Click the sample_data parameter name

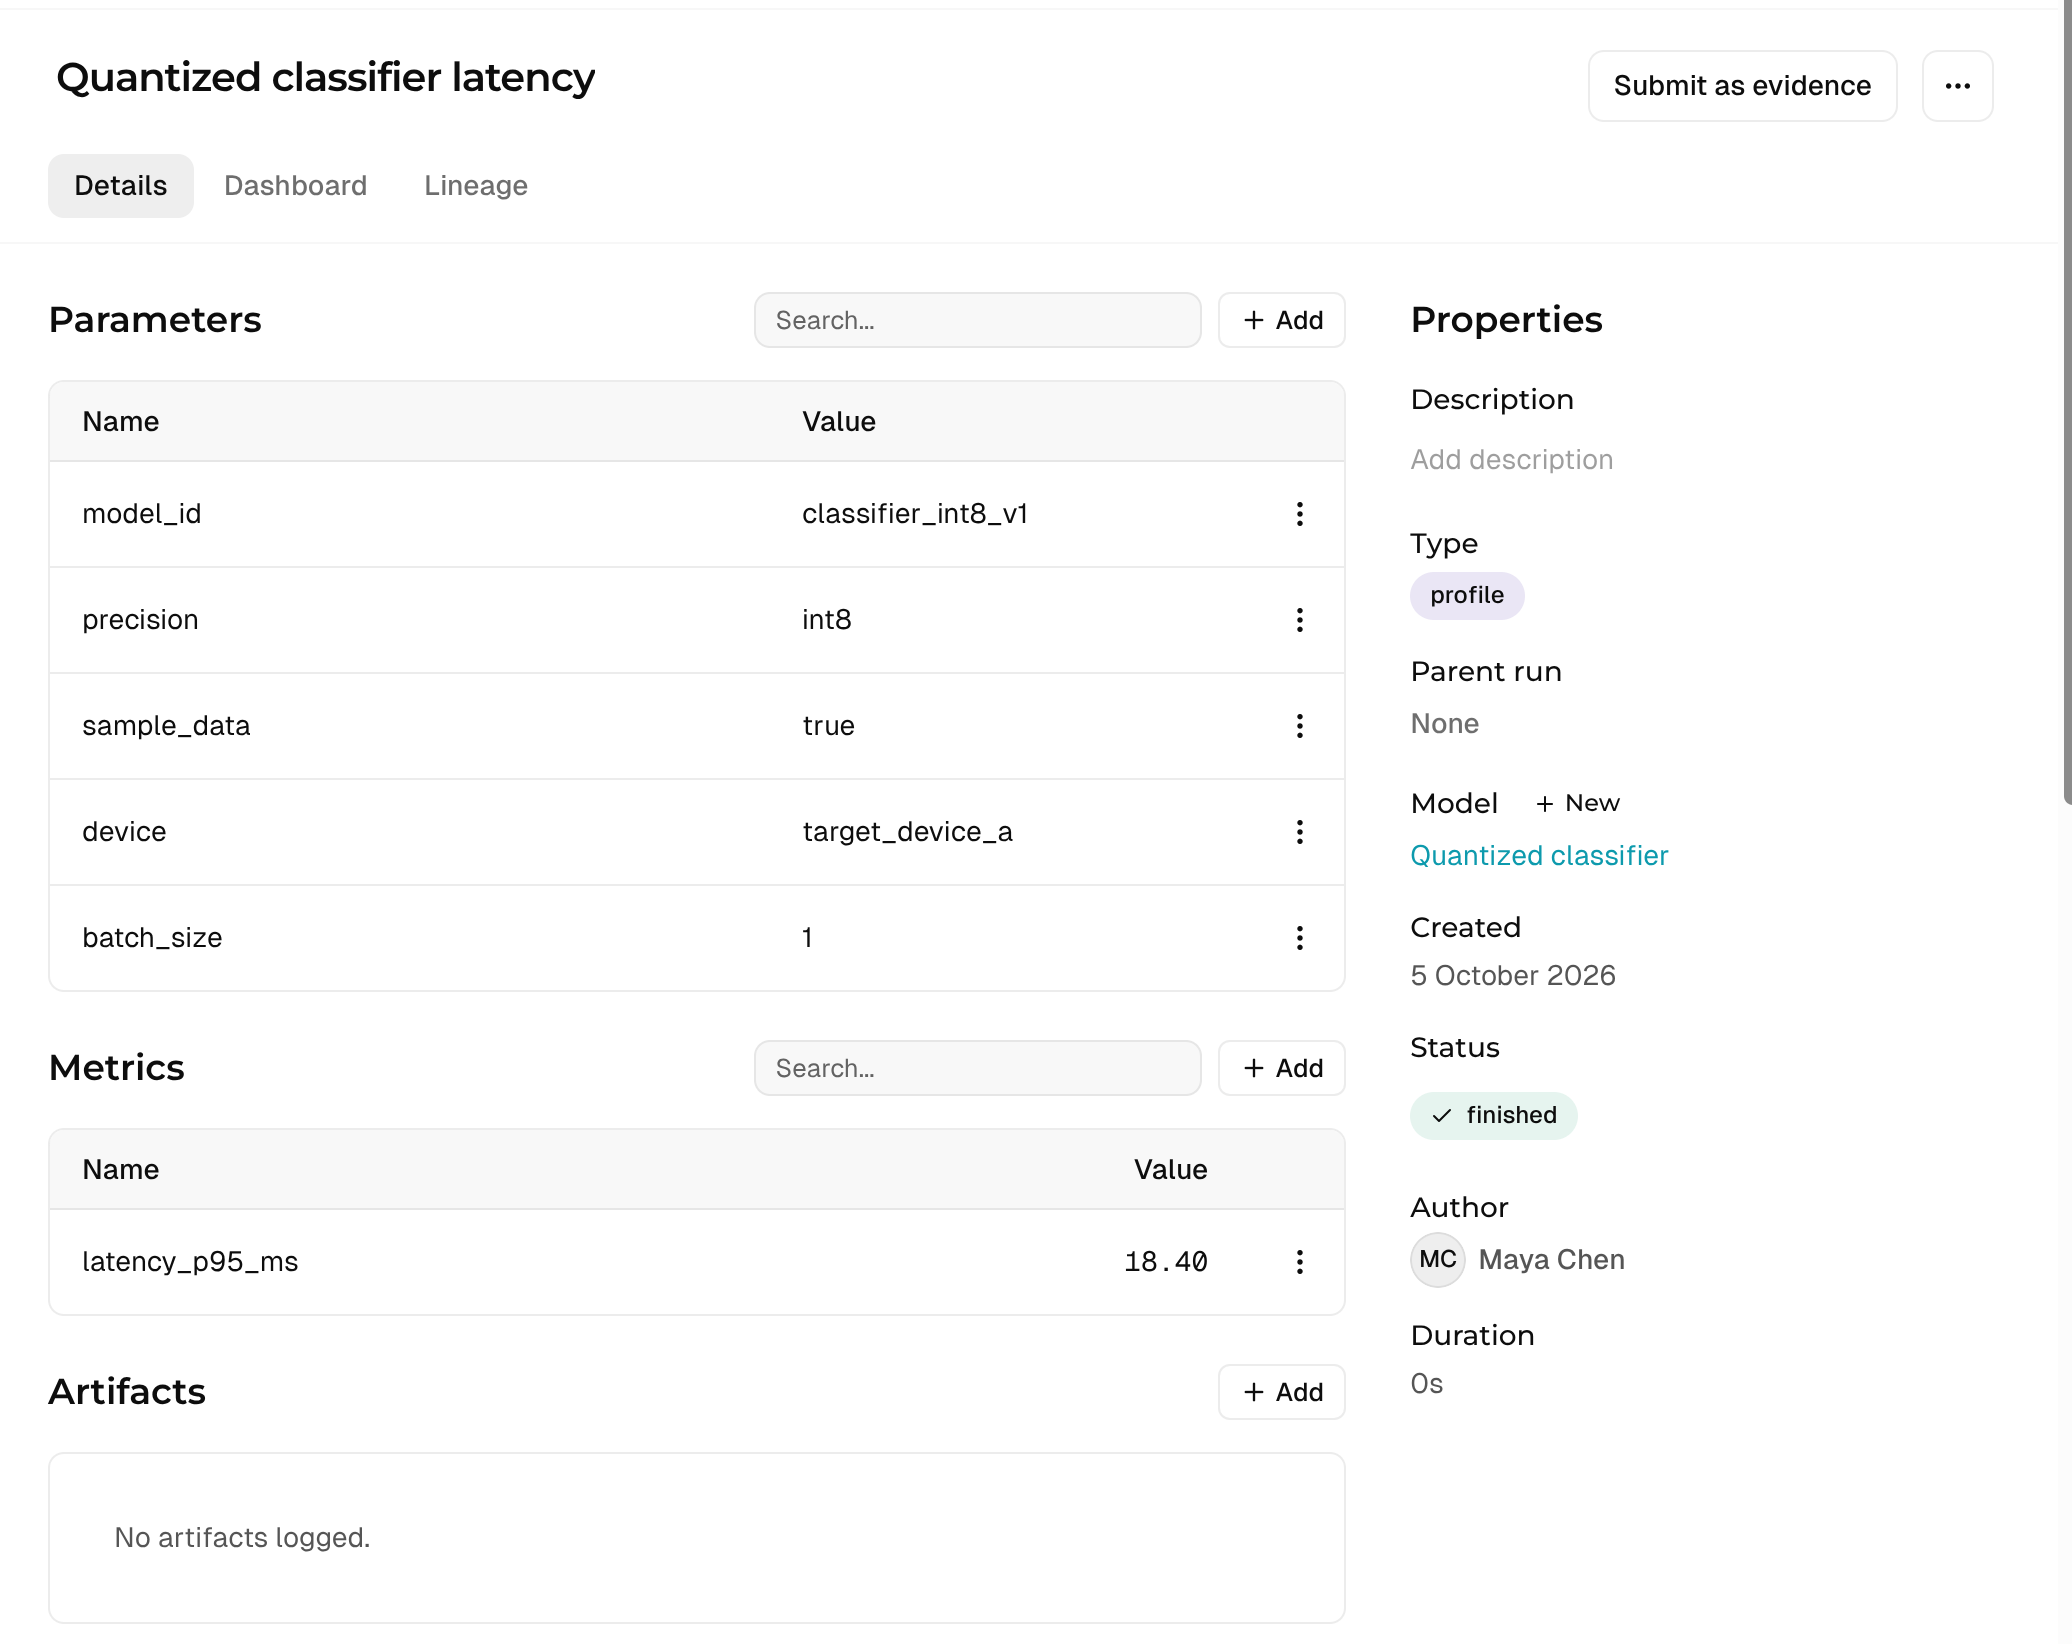click(166, 726)
